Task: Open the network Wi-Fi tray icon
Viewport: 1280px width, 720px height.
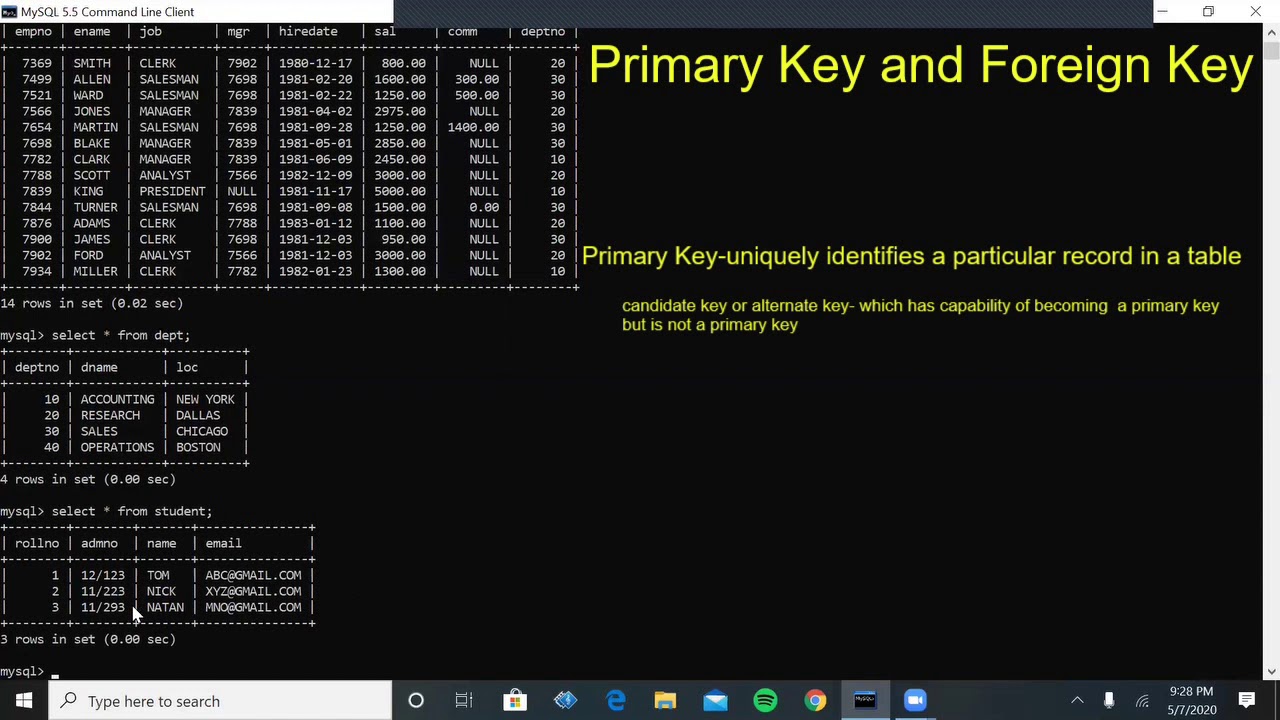Action: pos(1142,701)
